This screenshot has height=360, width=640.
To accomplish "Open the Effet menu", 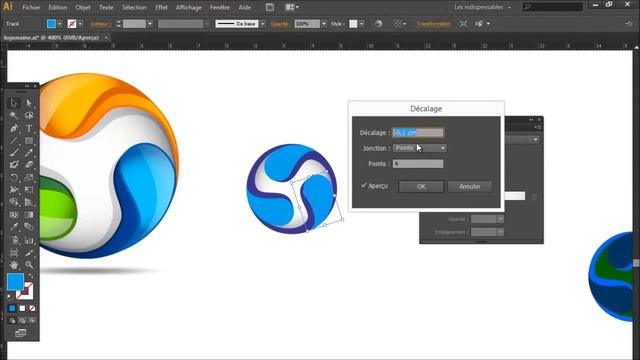I will 161,7.
